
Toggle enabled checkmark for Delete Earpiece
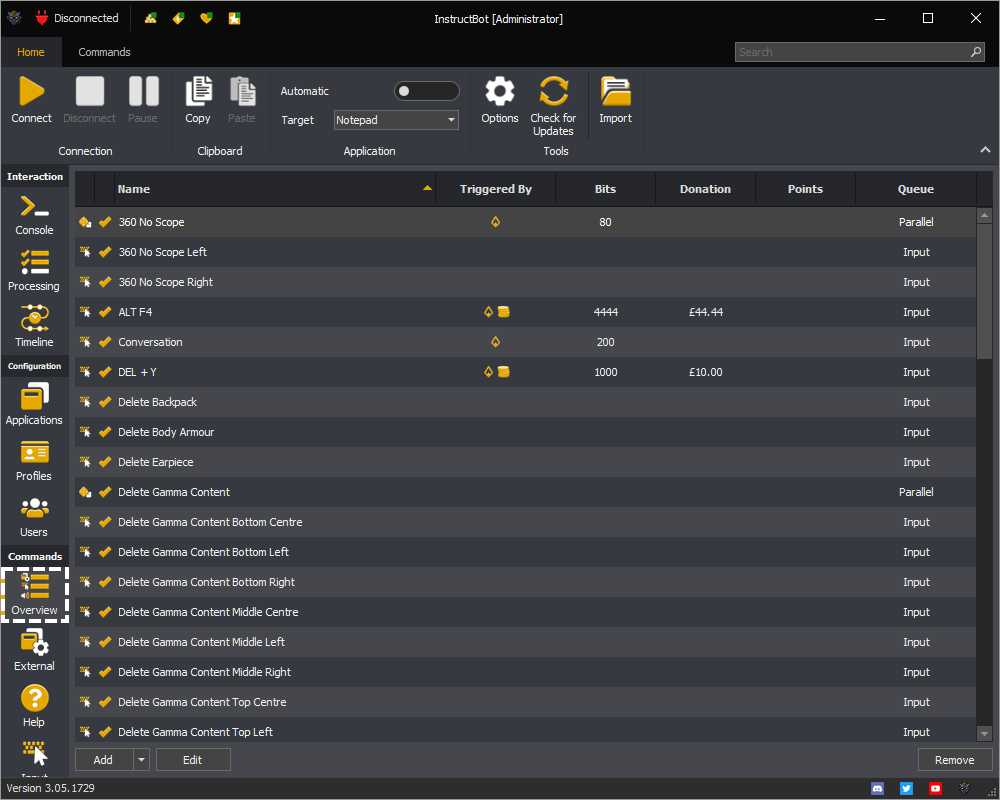(105, 462)
